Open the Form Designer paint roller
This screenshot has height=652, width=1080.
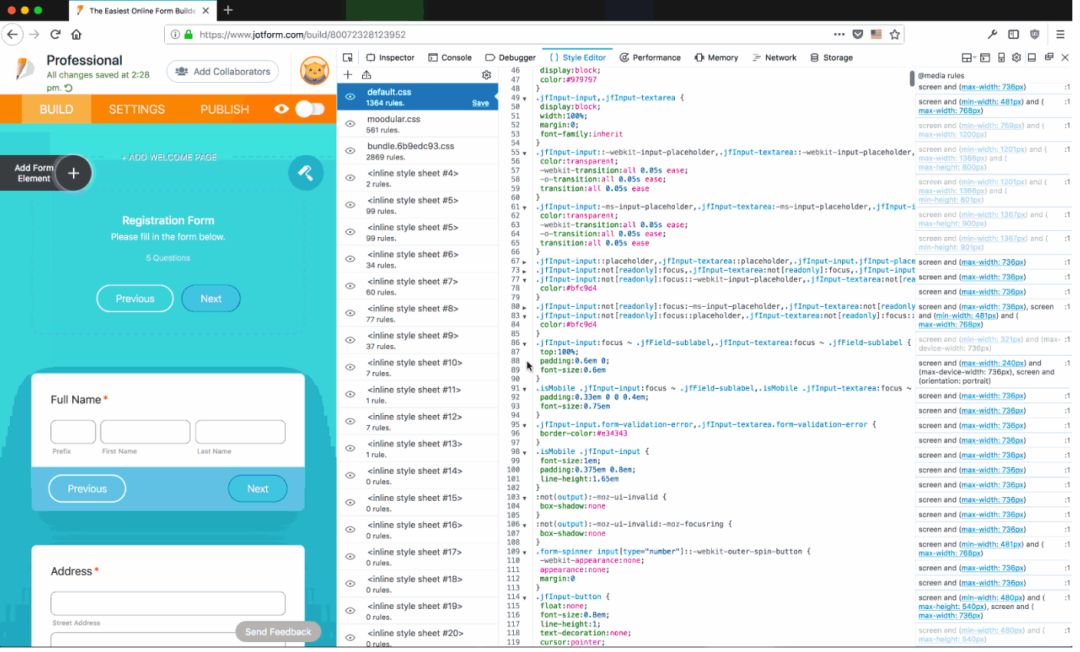point(306,173)
